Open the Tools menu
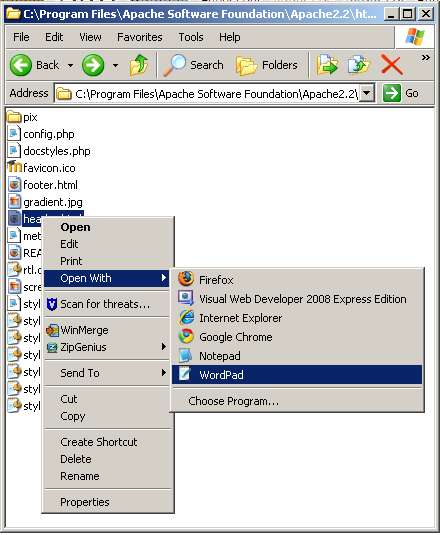440x535 pixels. click(x=191, y=37)
